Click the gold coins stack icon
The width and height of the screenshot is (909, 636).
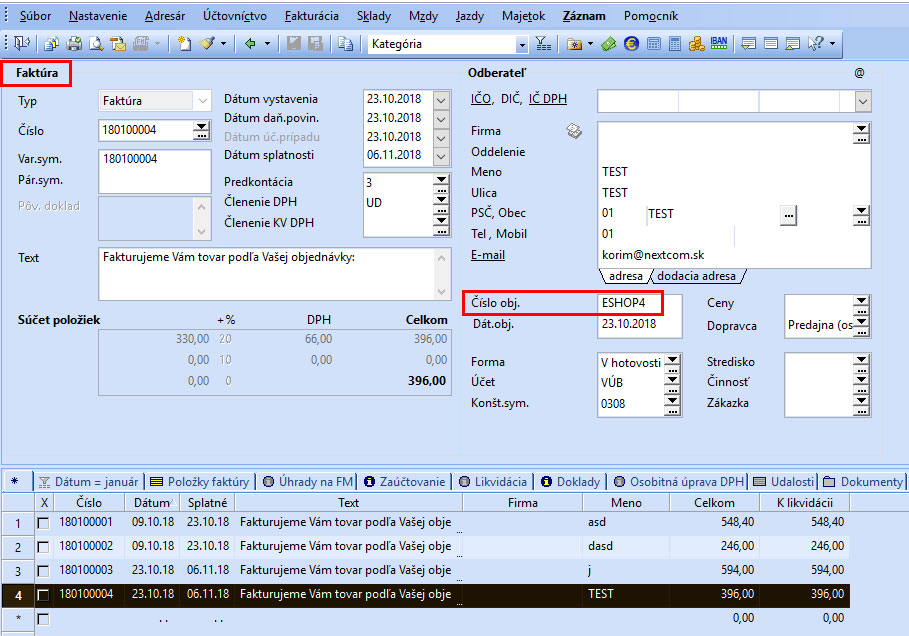(696, 43)
